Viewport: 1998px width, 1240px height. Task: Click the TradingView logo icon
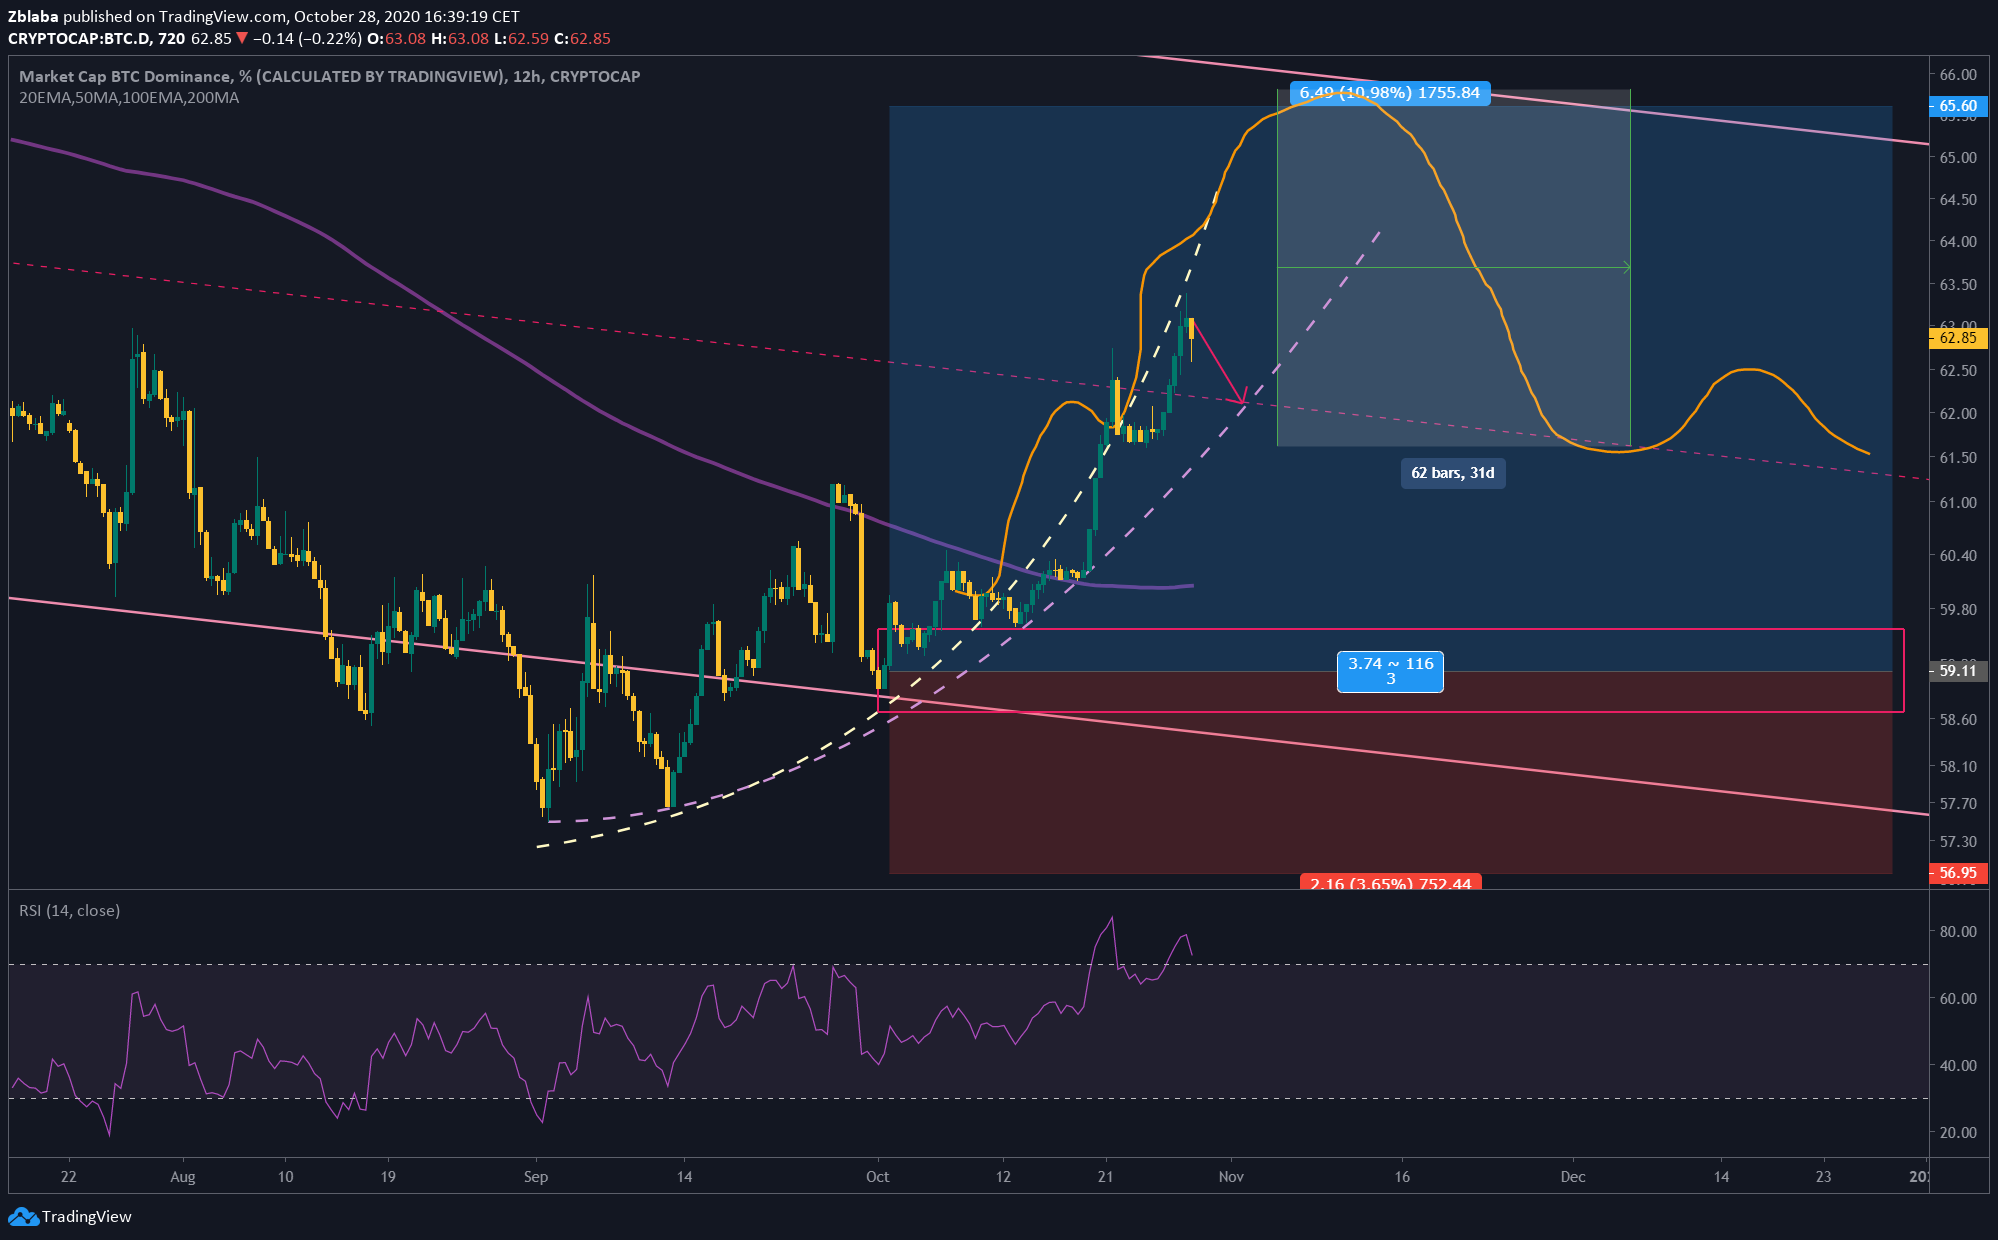[23, 1217]
